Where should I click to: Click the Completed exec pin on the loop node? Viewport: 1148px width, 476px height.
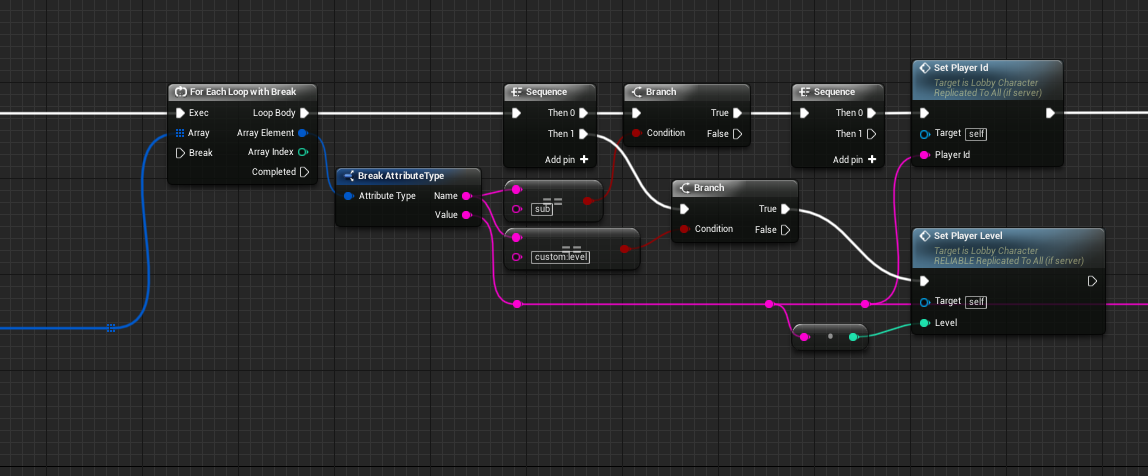304,172
